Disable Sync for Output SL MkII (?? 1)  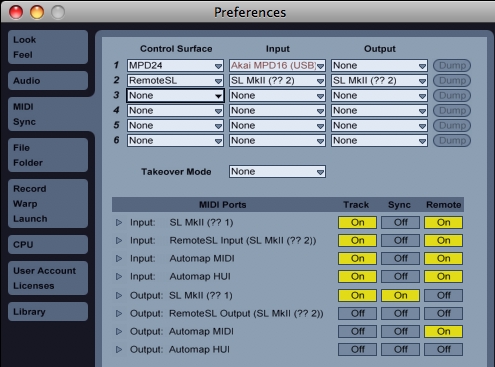400,295
